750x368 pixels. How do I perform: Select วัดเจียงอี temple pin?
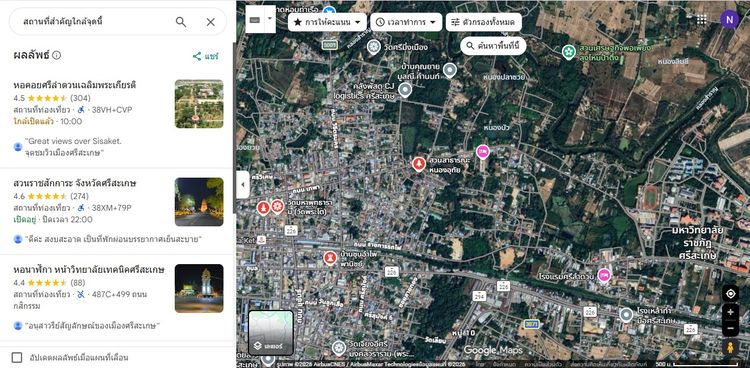339,348
